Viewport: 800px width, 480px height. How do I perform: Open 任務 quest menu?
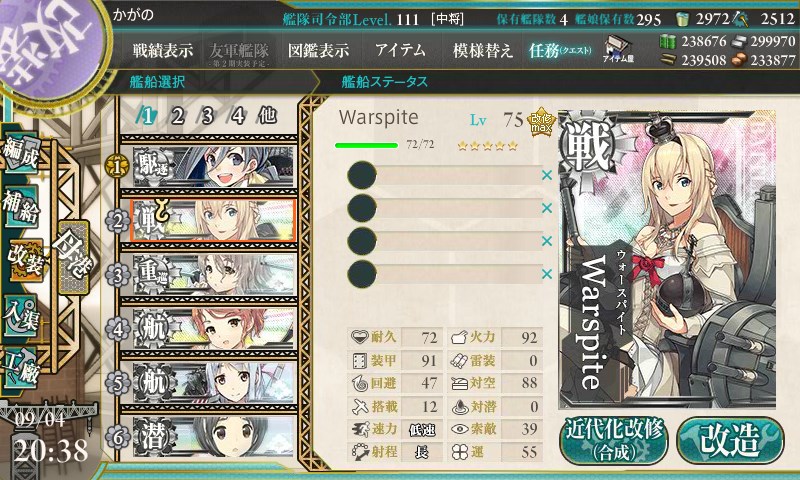[x=559, y=50]
